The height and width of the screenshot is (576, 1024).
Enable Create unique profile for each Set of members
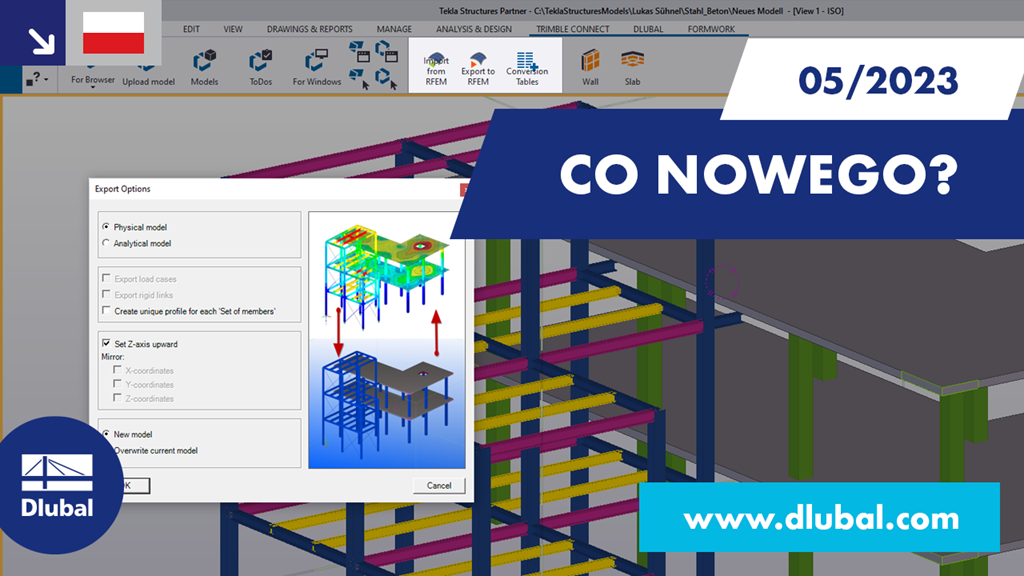[x=106, y=311]
